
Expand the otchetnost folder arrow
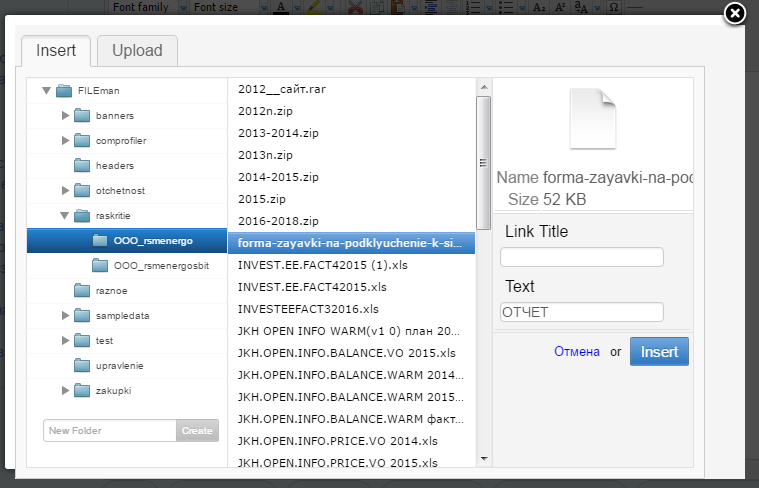(x=65, y=190)
